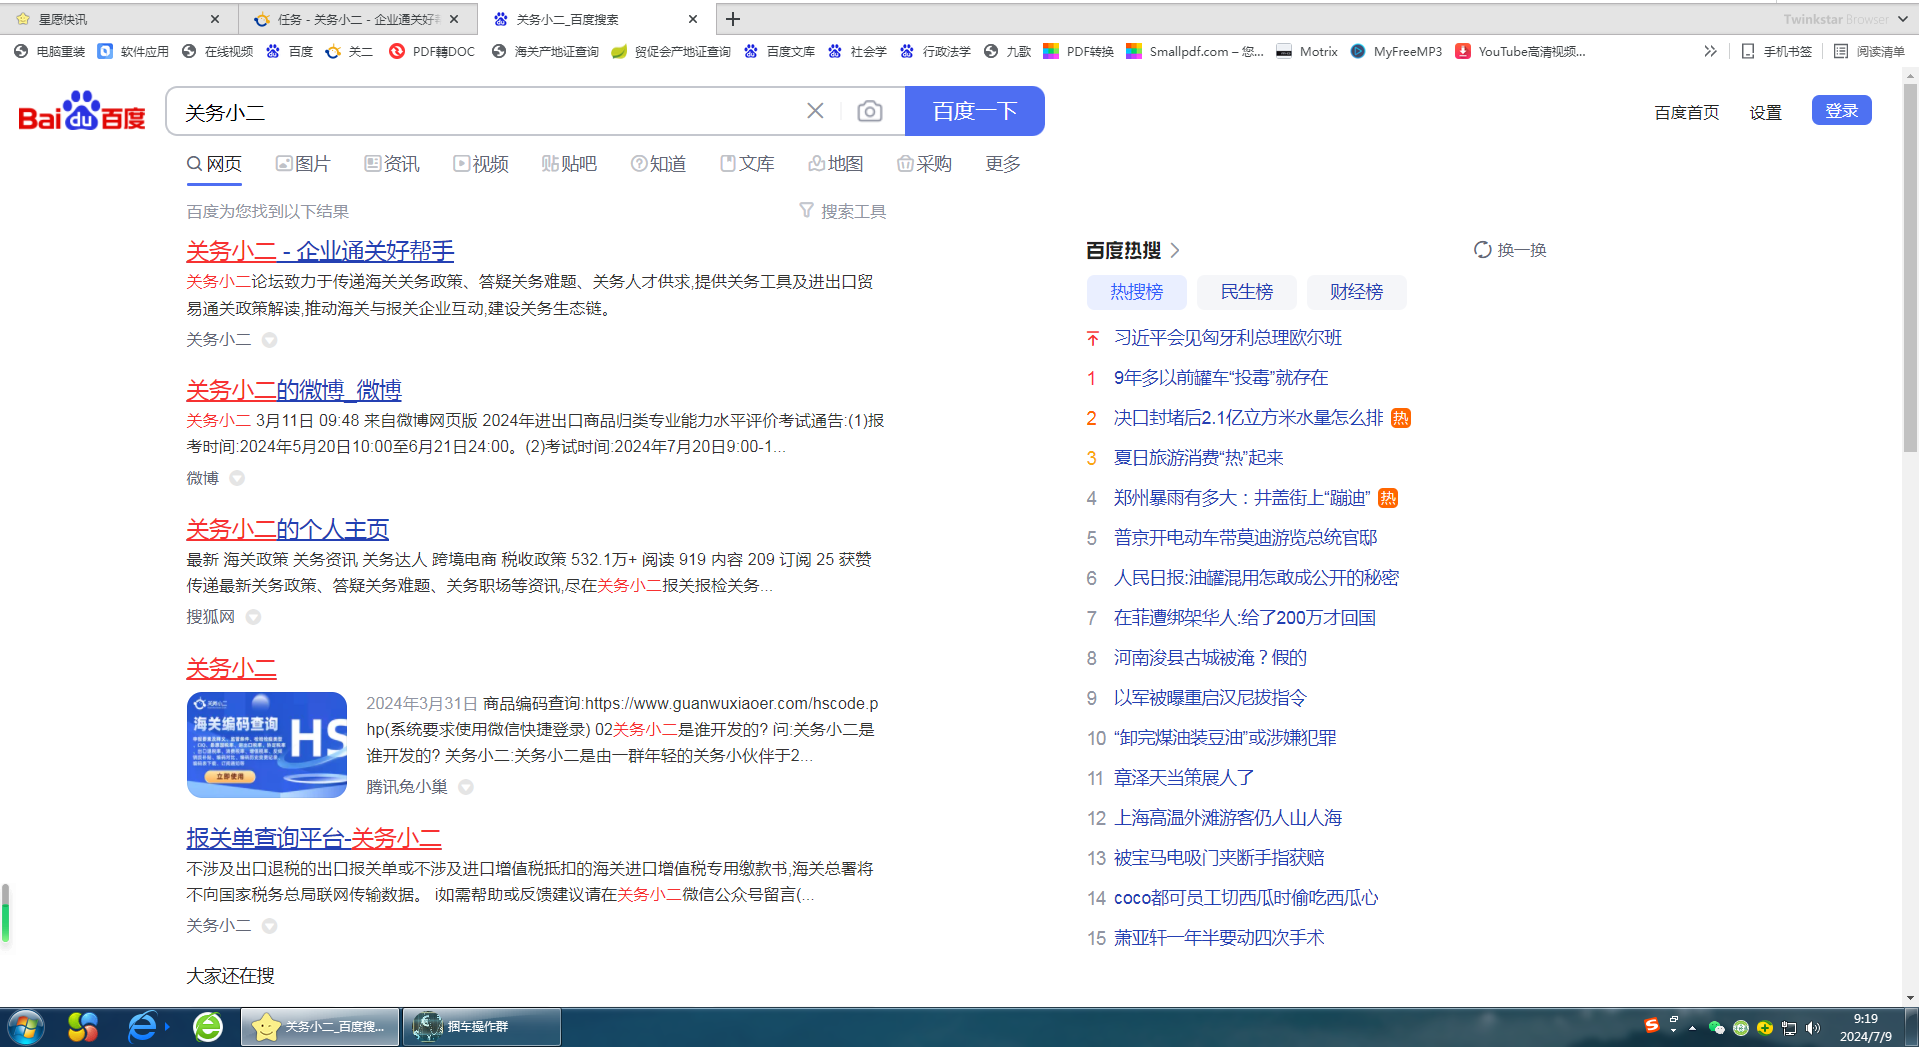
Task: Open result 关务小二的微博_微博
Action: (x=294, y=390)
